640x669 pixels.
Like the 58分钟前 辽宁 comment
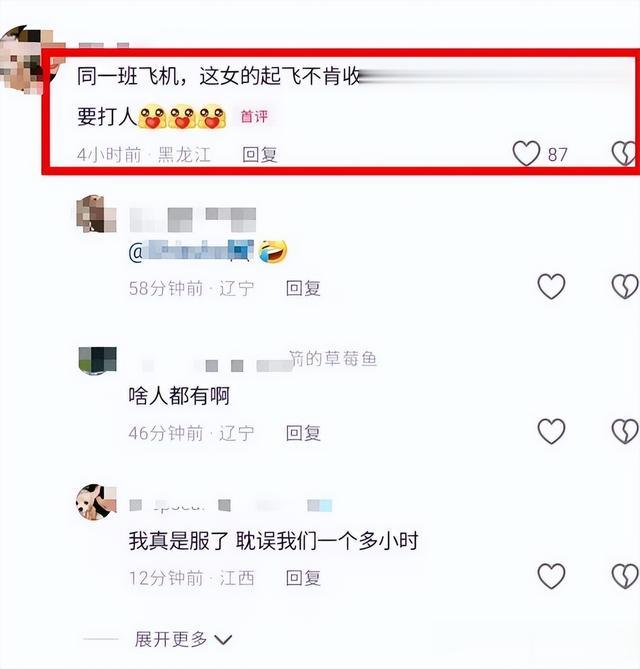[551, 286]
